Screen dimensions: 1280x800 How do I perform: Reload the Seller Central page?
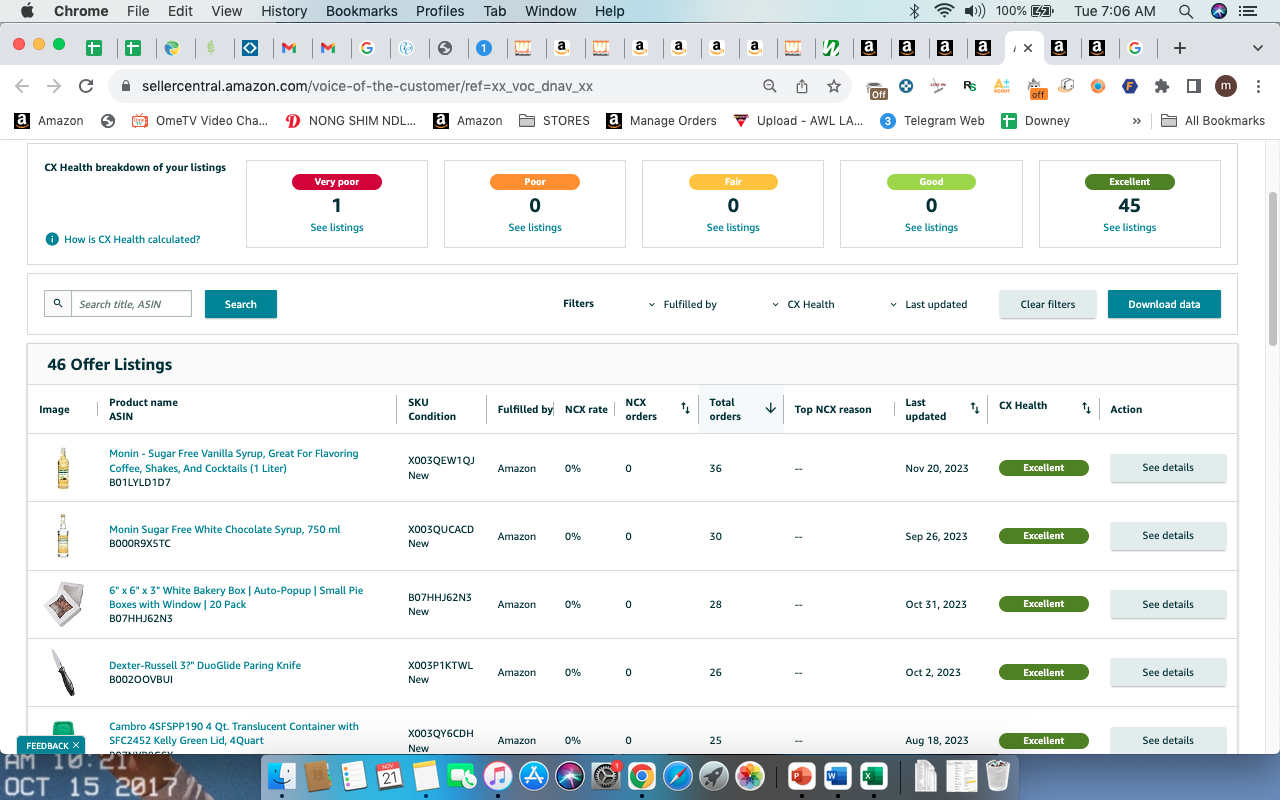[86, 86]
